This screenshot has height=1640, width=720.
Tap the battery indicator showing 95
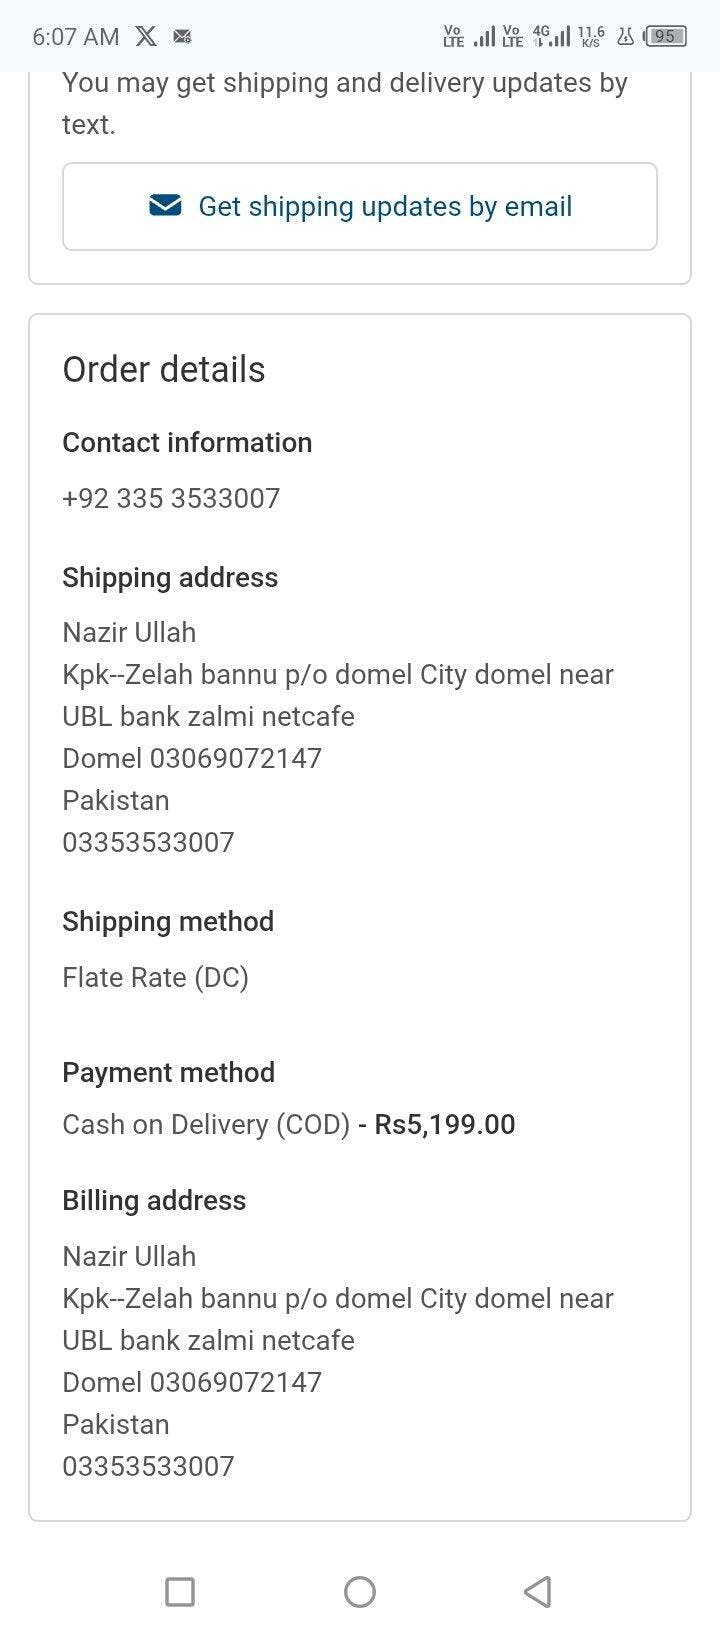point(665,37)
